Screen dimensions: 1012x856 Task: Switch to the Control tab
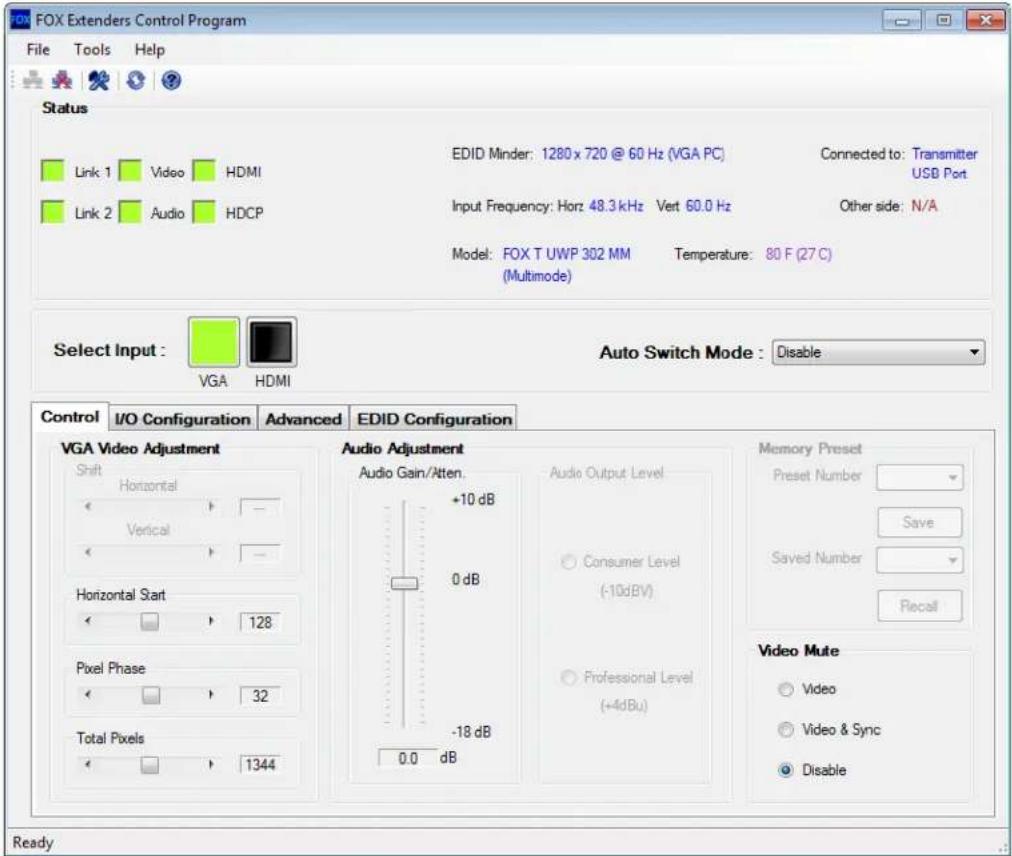70,416
